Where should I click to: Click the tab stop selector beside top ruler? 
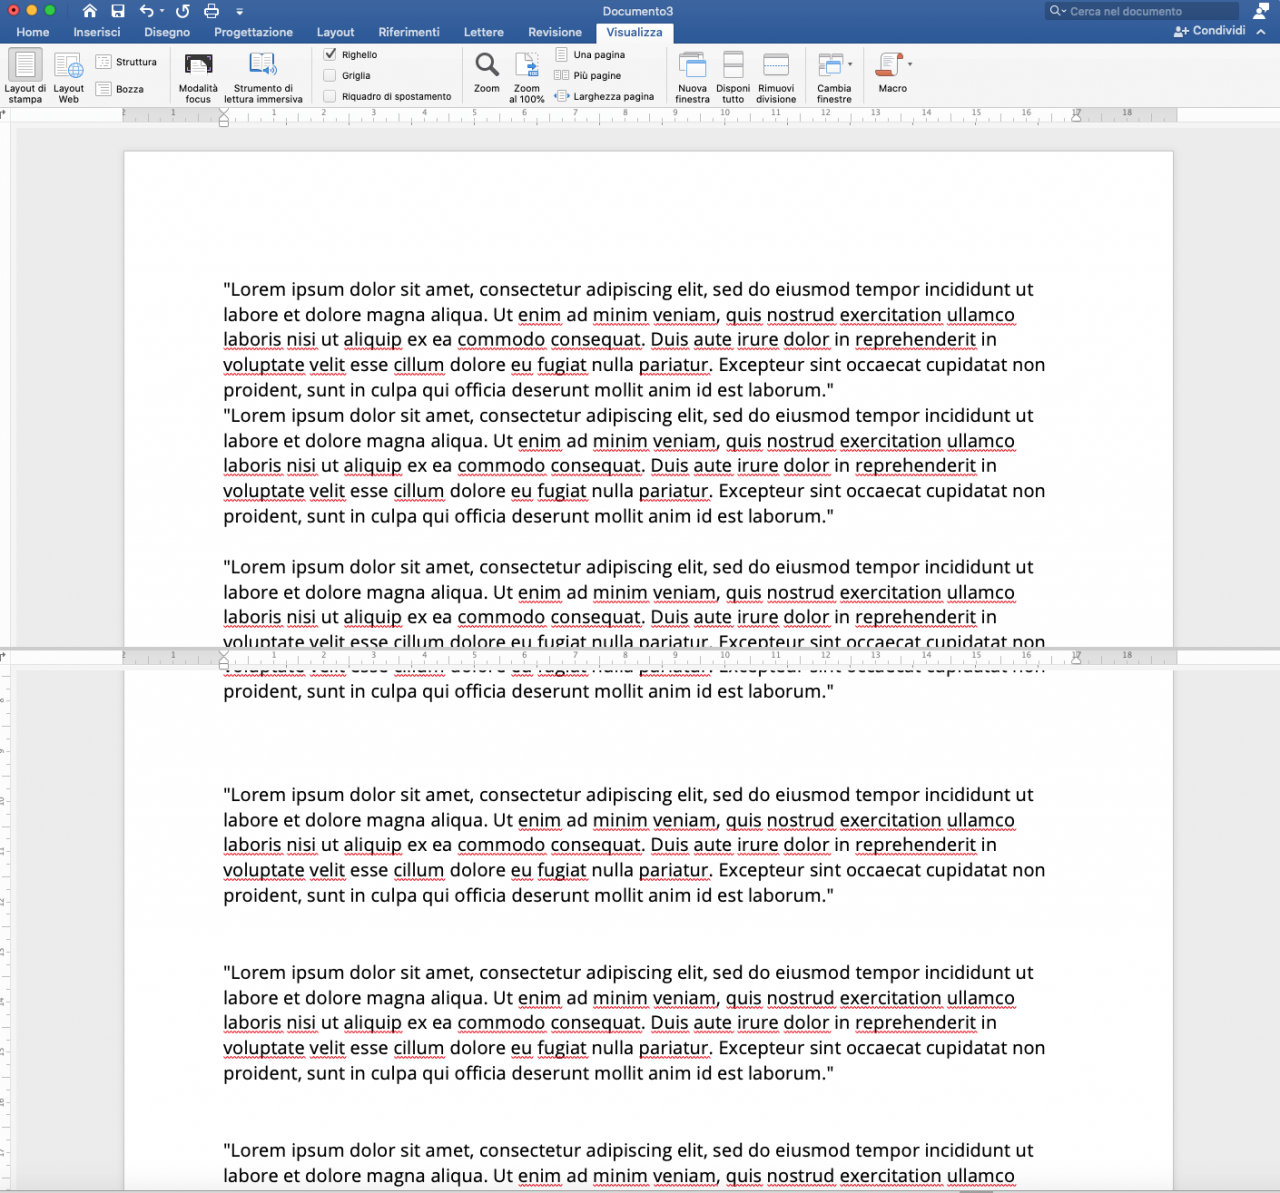[4, 114]
